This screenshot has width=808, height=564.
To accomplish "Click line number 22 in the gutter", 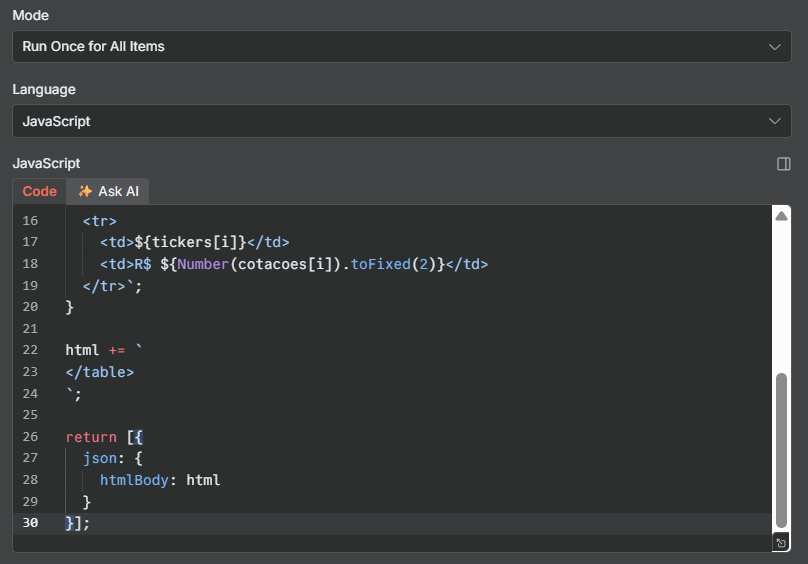I will 30,350.
